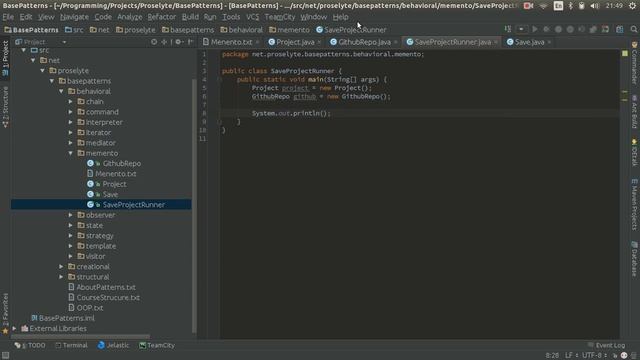Open the TeamCity menu

tap(280, 17)
